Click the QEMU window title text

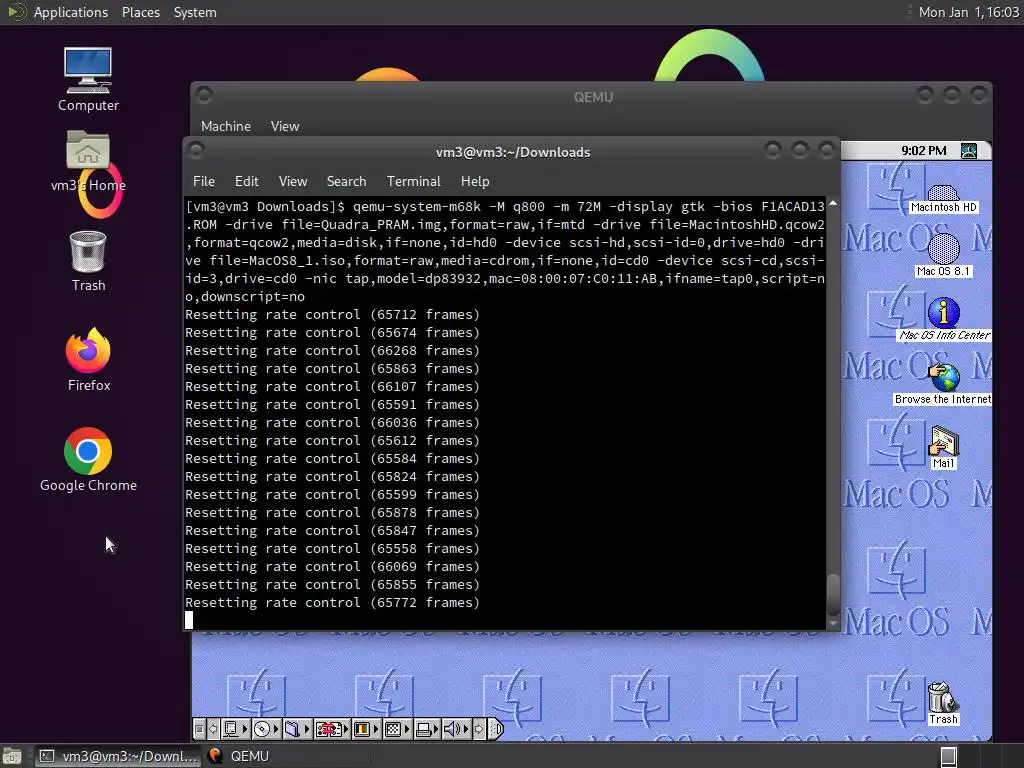pyautogui.click(x=593, y=97)
